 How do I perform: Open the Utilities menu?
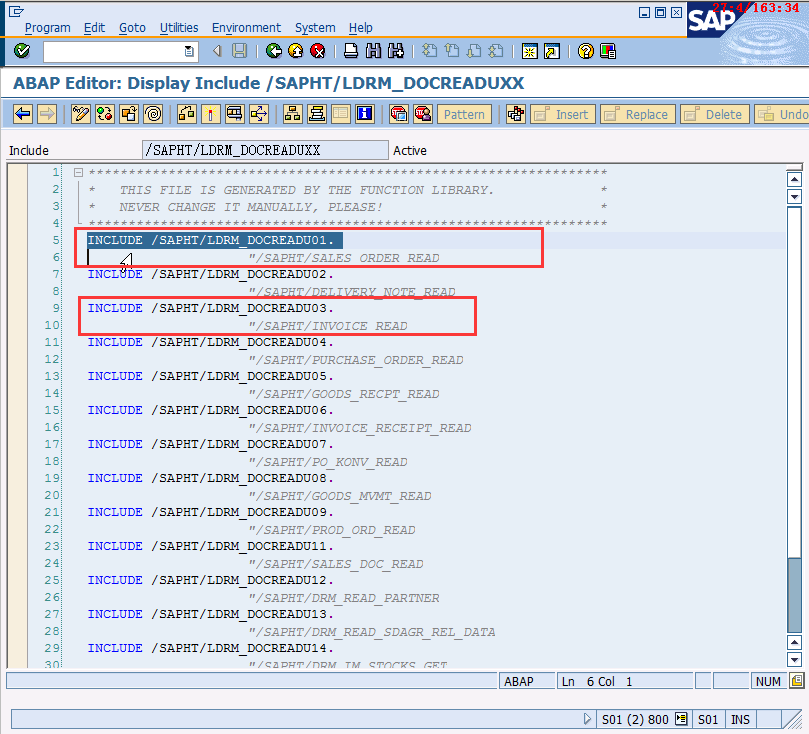pyautogui.click(x=180, y=27)
